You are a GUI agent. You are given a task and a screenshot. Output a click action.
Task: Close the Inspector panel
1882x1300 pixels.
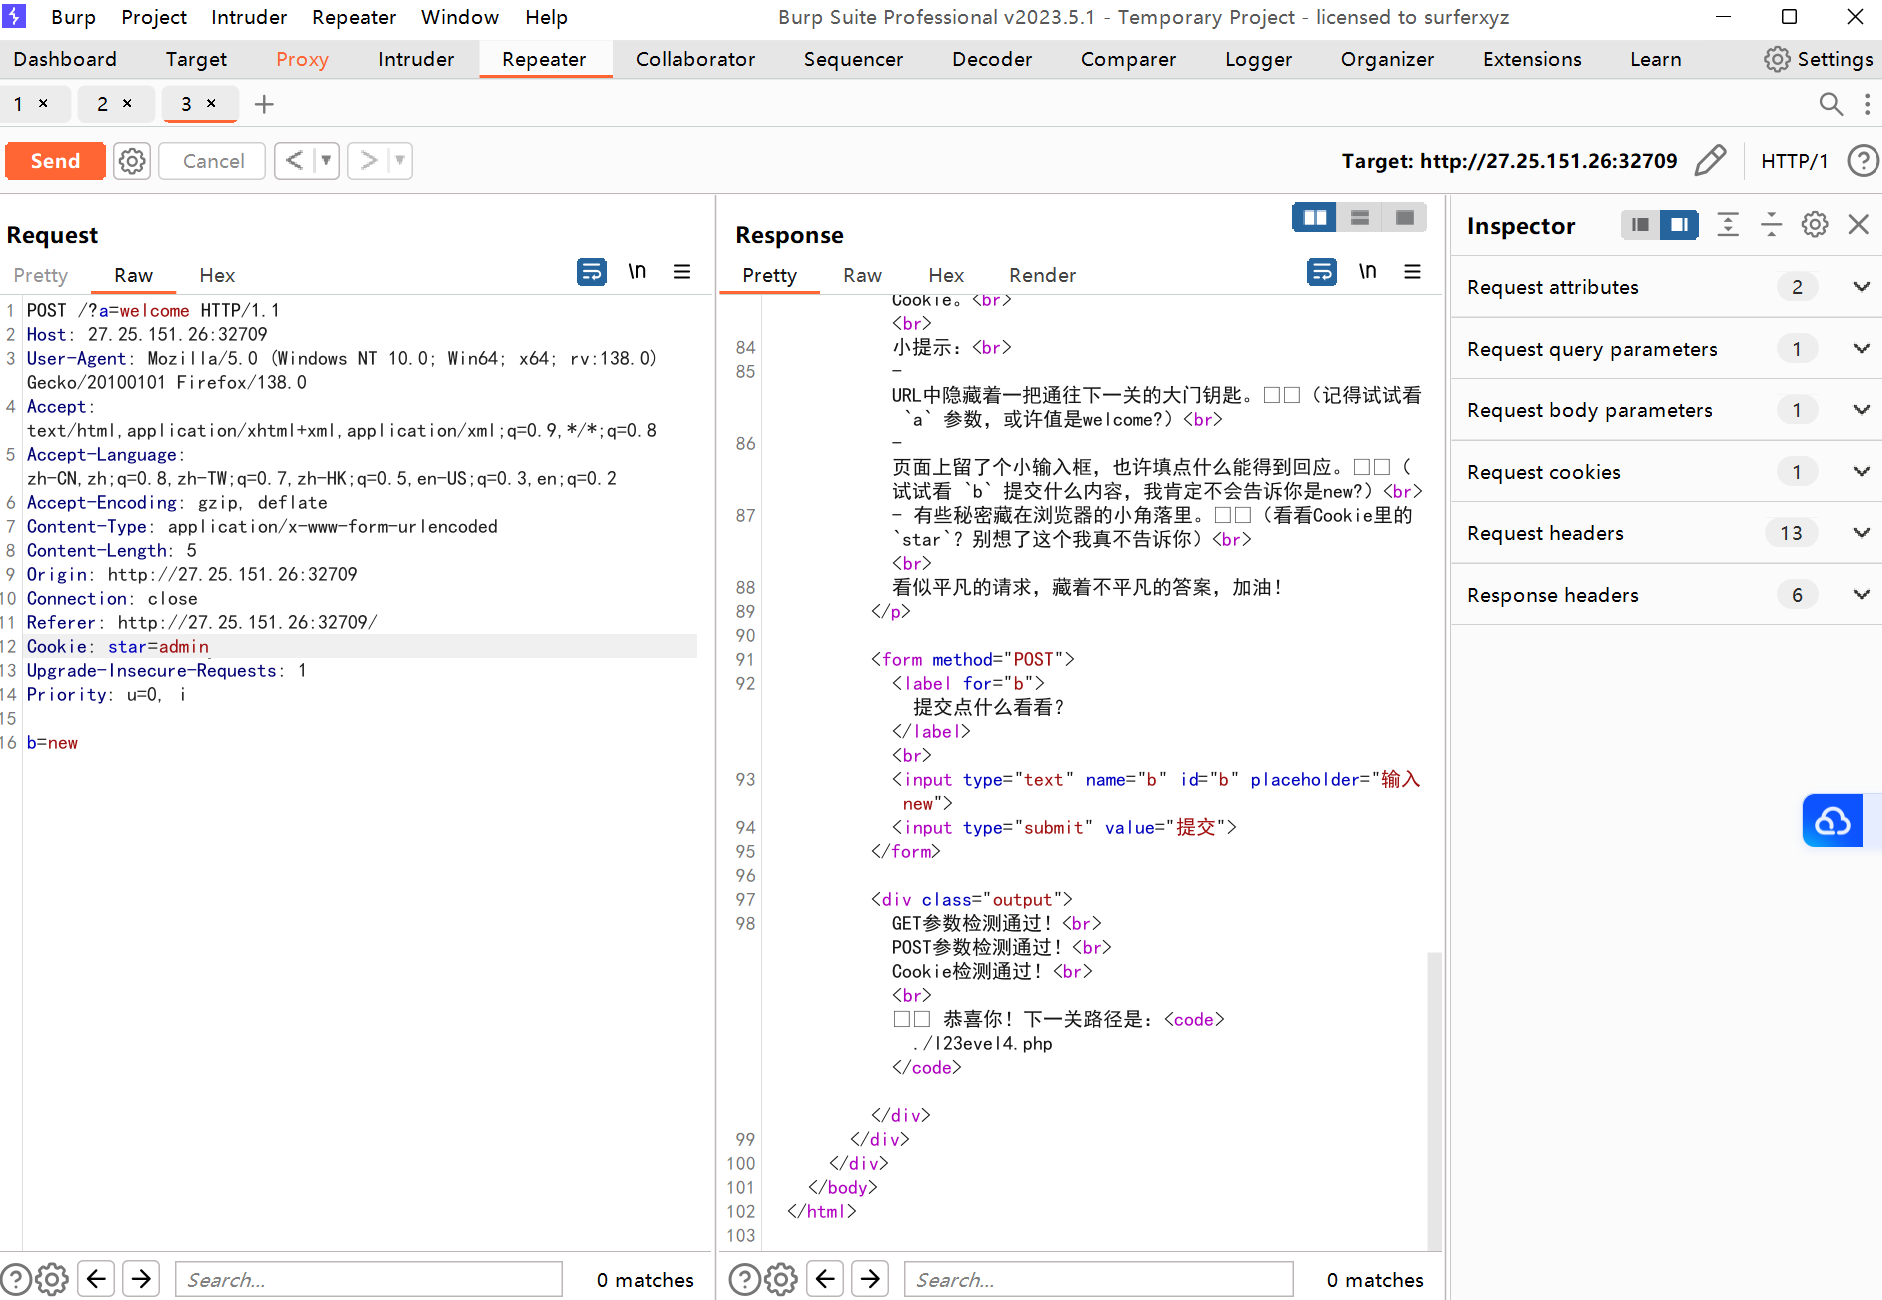click(1859, 225)
